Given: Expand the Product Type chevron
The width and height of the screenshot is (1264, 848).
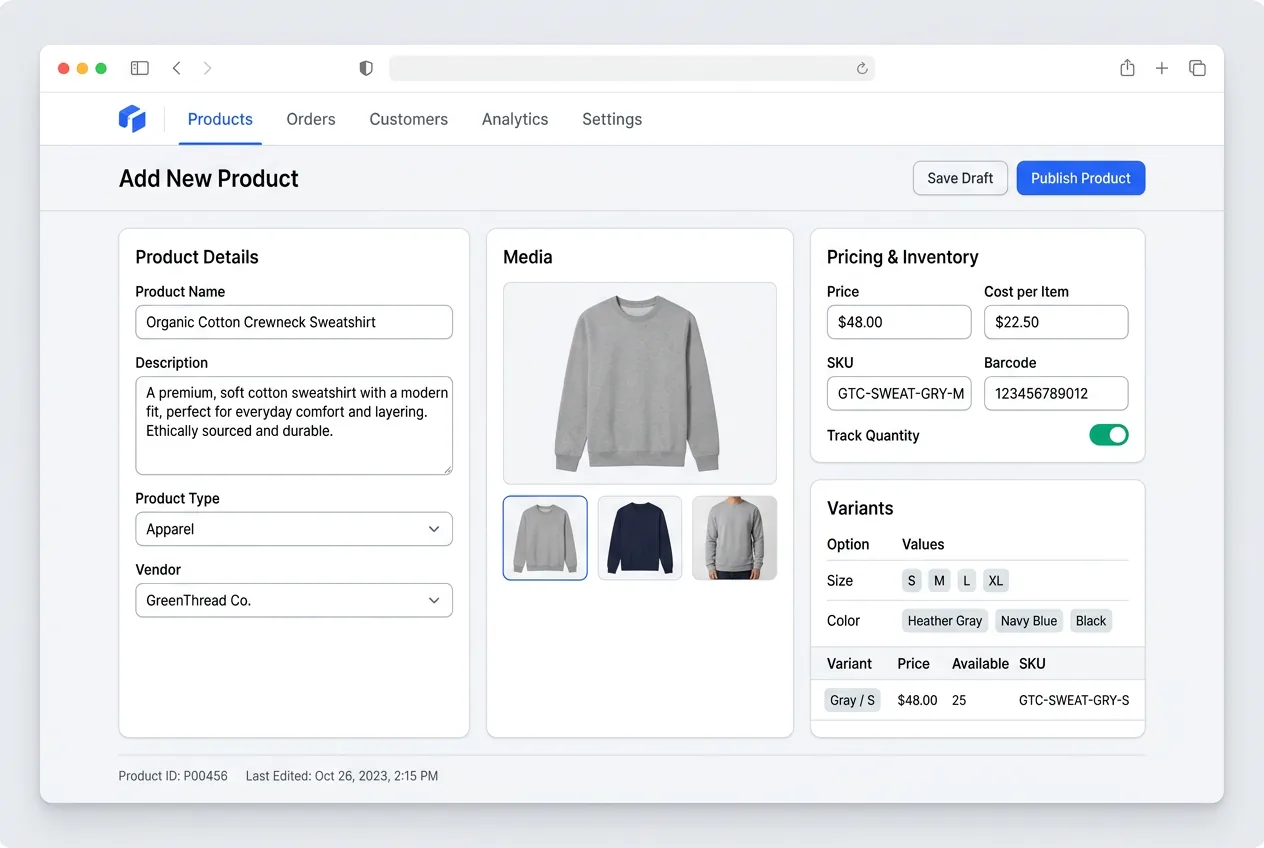Looking at the screenshot, I should point(434,529).
